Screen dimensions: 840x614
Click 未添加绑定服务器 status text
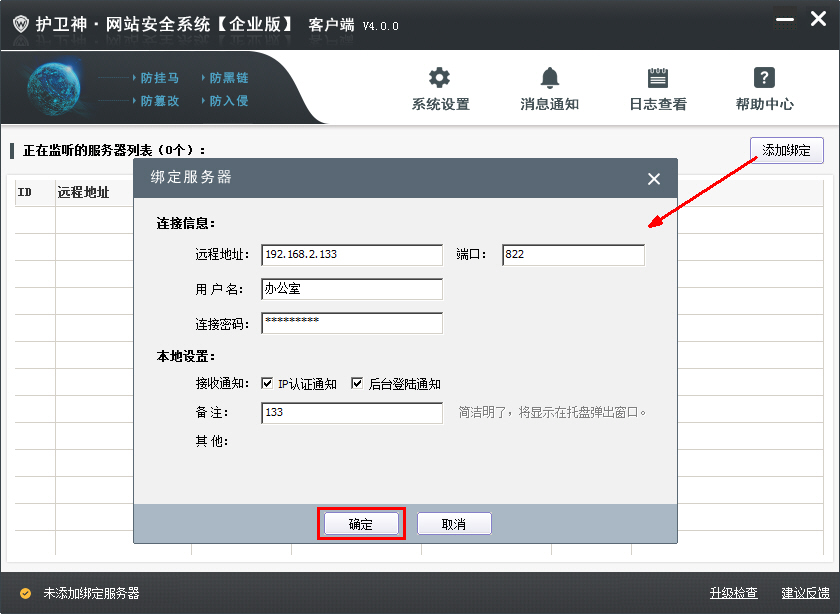pyautogui.click(x=91, y=593)
